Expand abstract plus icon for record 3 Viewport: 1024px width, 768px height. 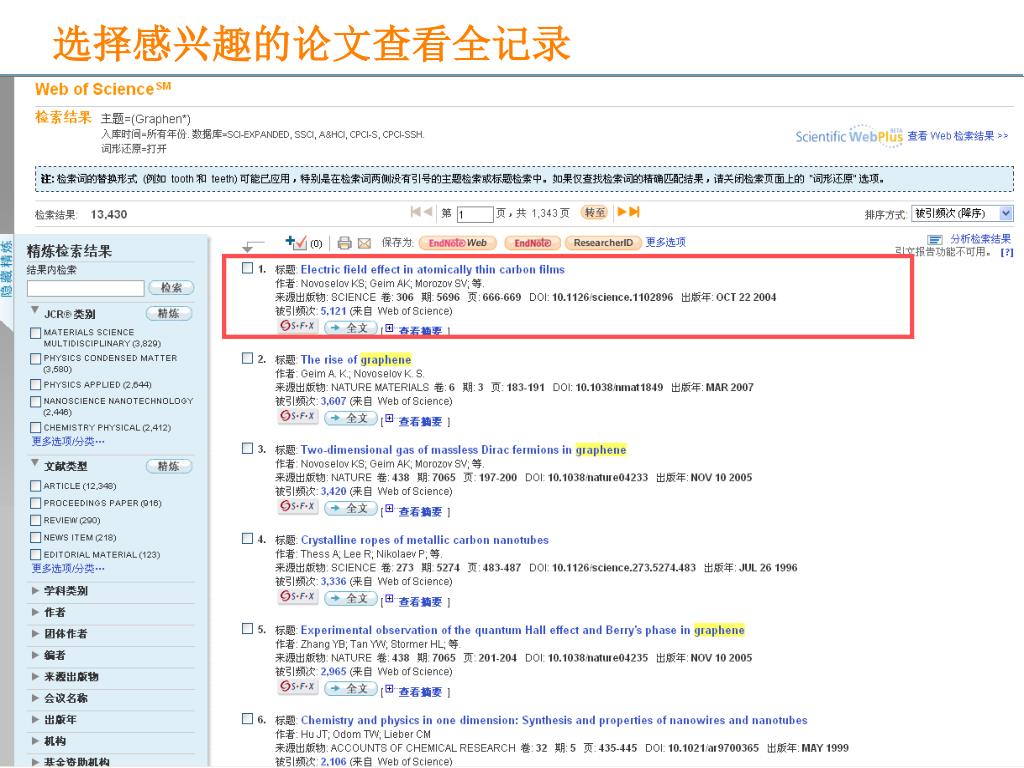[389, 509]
